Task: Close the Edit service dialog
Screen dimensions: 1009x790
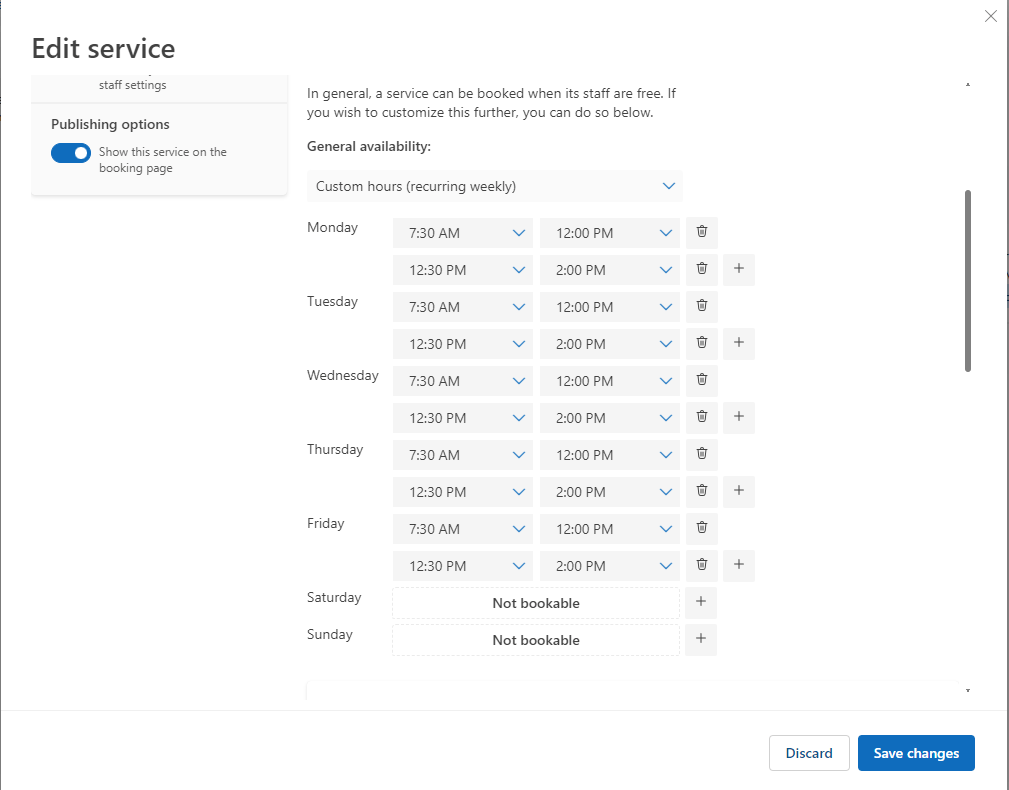Action: click(990, 16)
